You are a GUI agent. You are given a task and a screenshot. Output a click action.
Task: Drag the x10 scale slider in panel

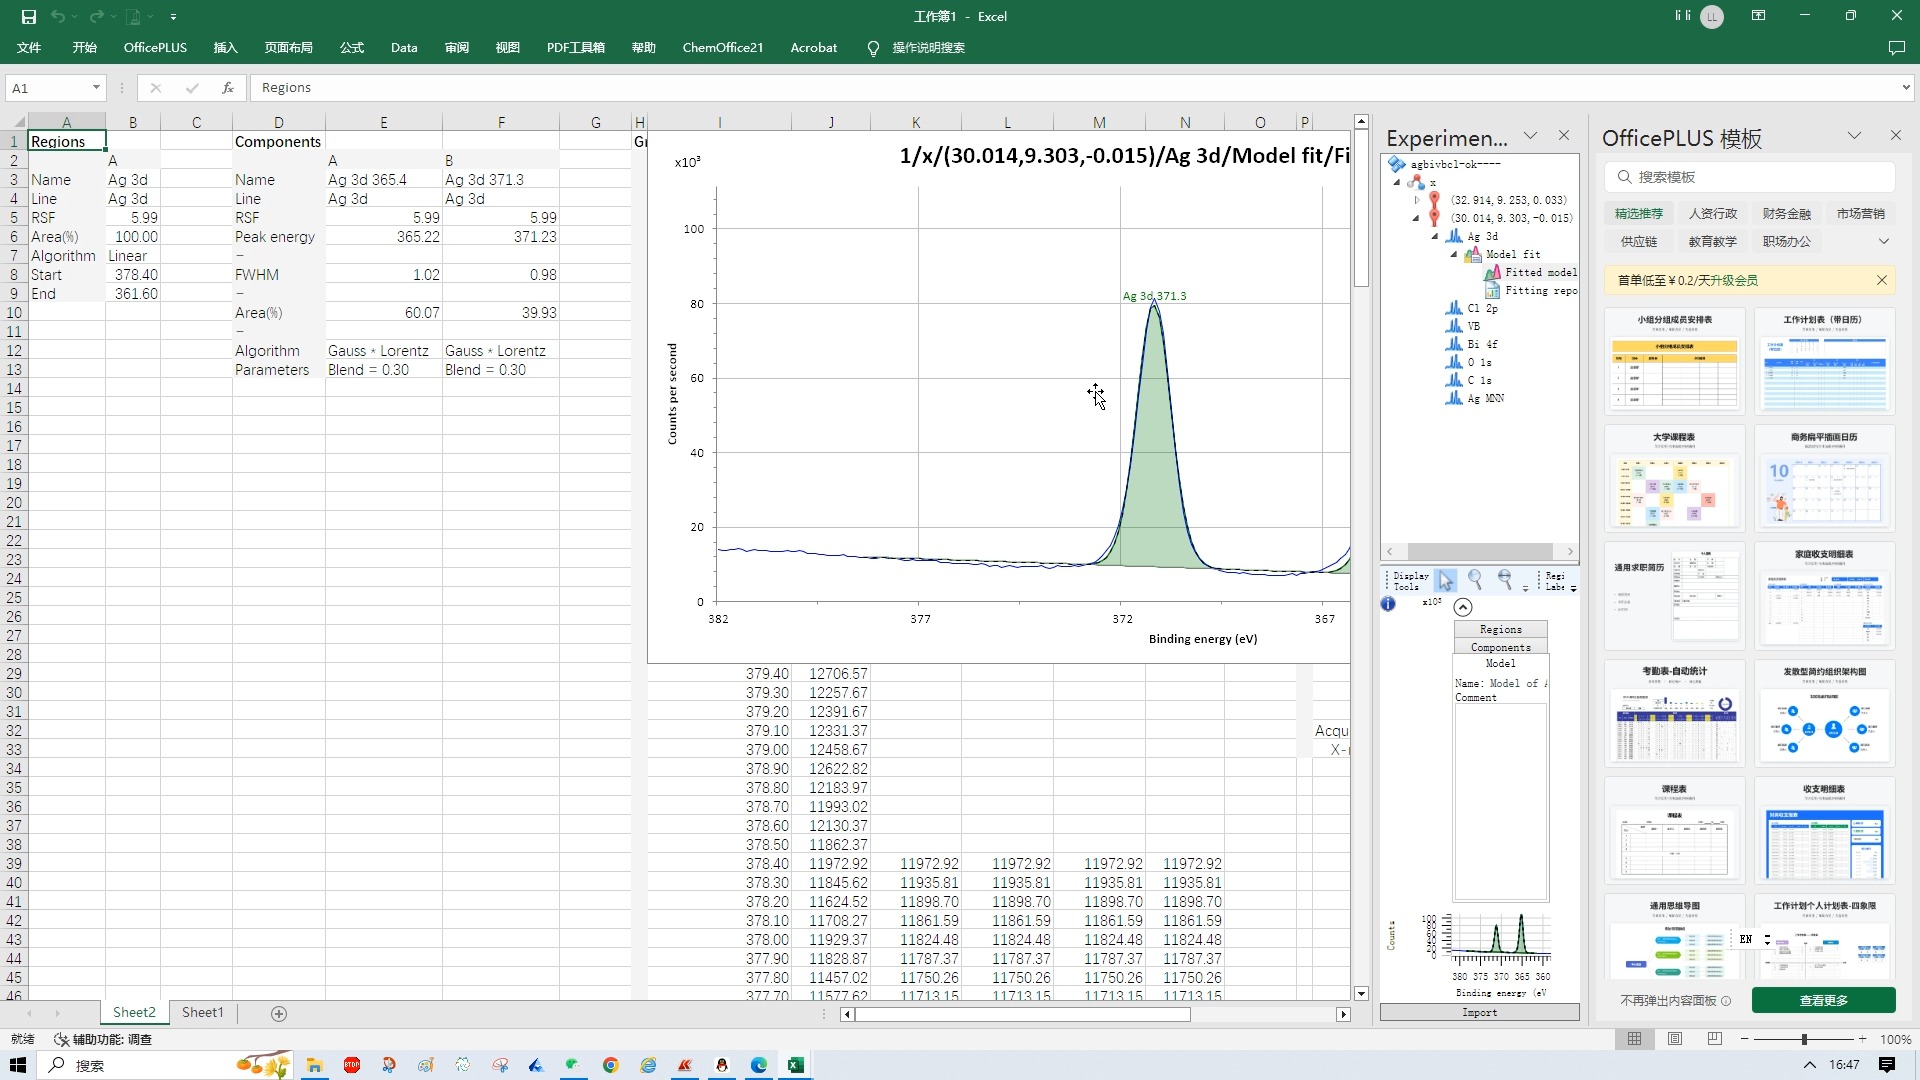pyautogui.click(x=1462, y=605)
